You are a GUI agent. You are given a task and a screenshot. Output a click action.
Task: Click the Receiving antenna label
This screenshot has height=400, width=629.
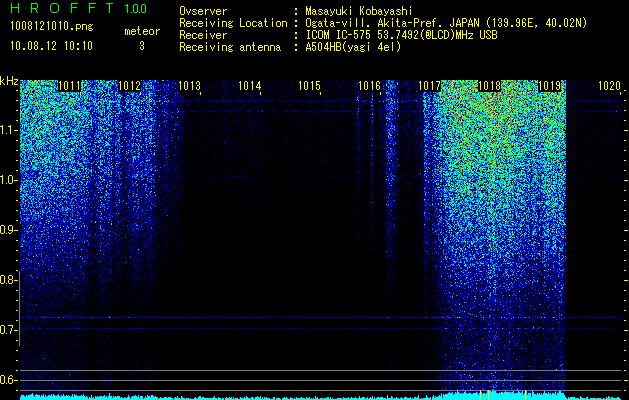pos(230,47)
